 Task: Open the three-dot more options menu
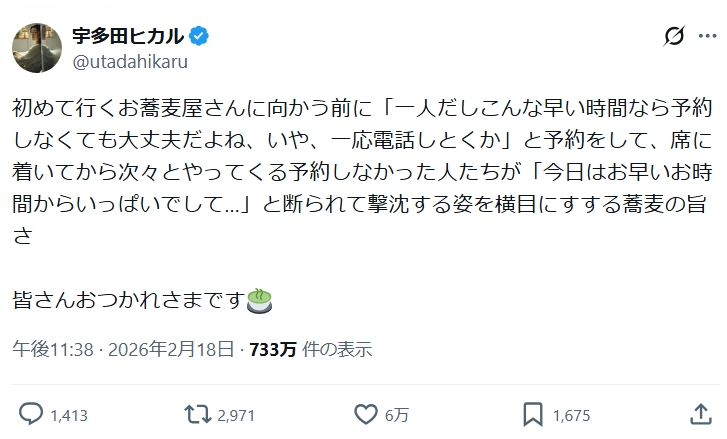pyautogui.click(x=705, y=36)
